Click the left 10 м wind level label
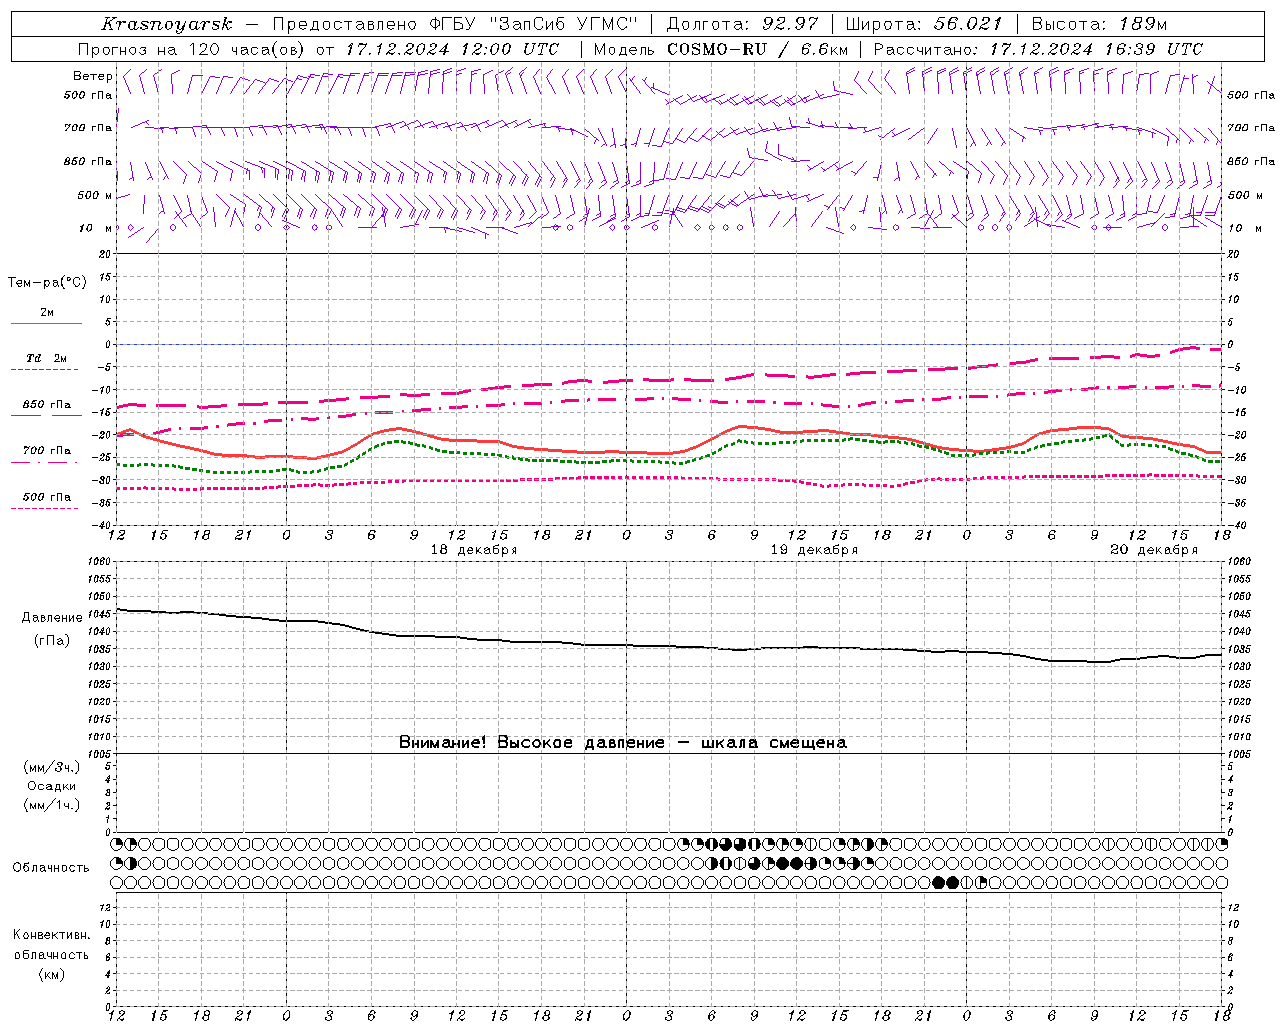 click(x=95, y=228)
